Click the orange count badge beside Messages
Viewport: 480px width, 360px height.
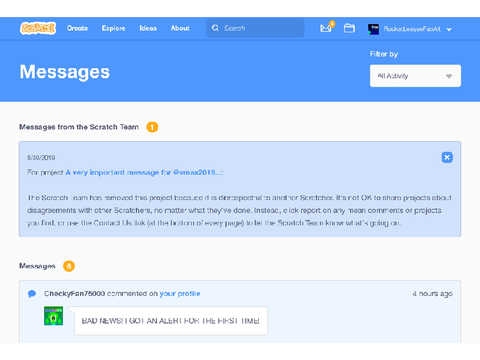click(69, 266)
